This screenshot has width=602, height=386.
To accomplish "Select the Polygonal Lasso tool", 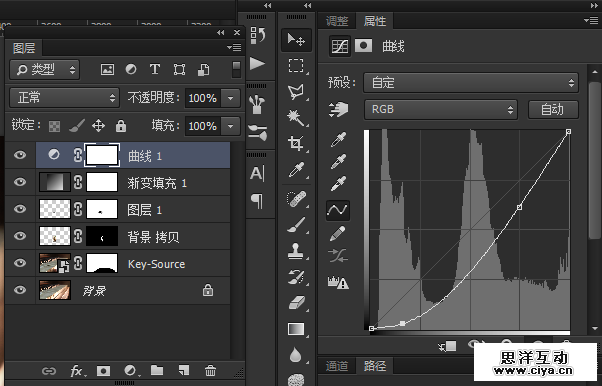I will coord(296,91).
